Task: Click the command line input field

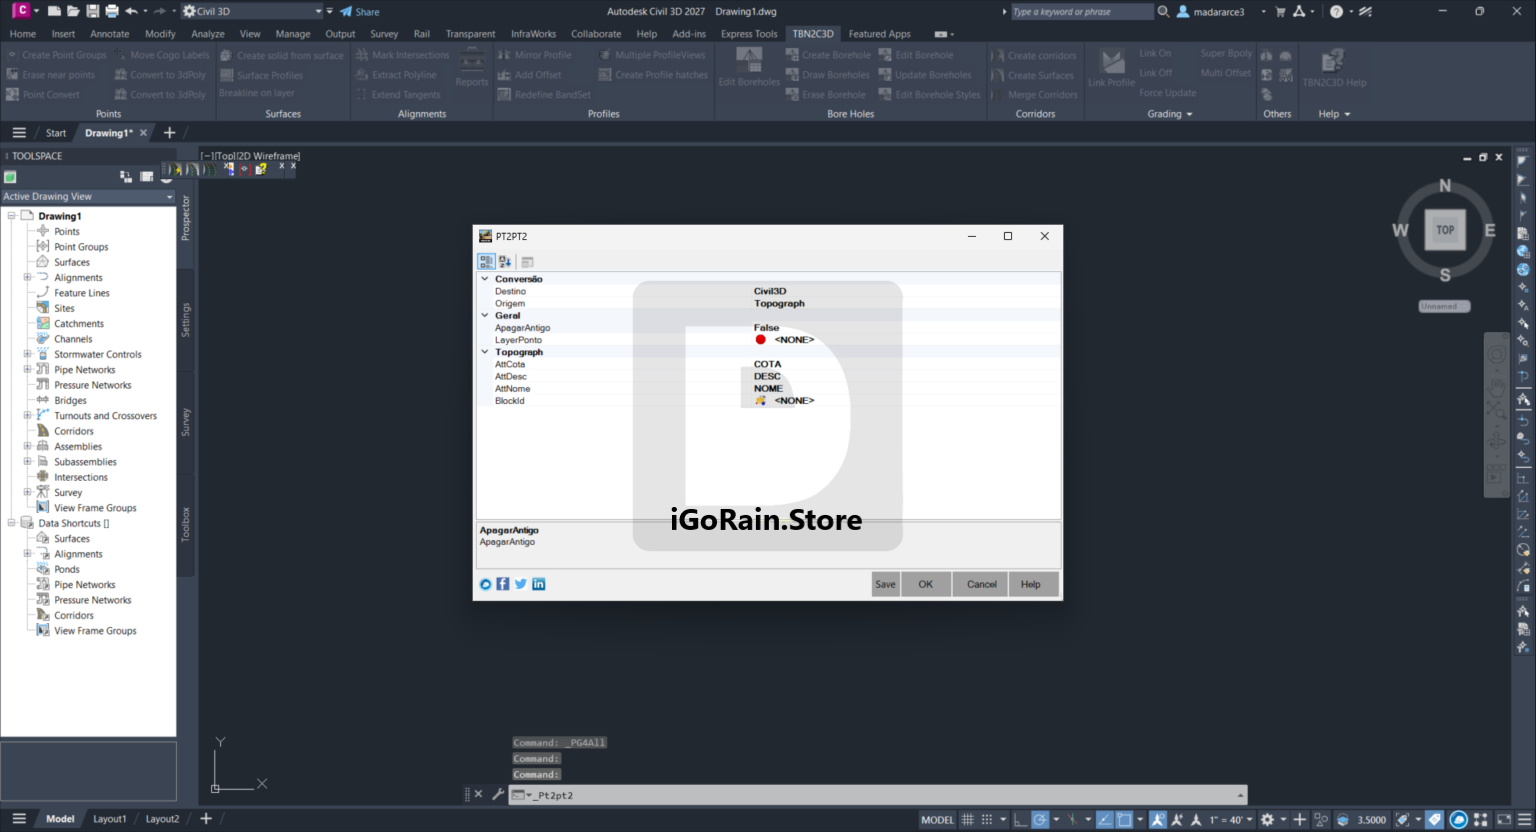Action: pos(885,796)
